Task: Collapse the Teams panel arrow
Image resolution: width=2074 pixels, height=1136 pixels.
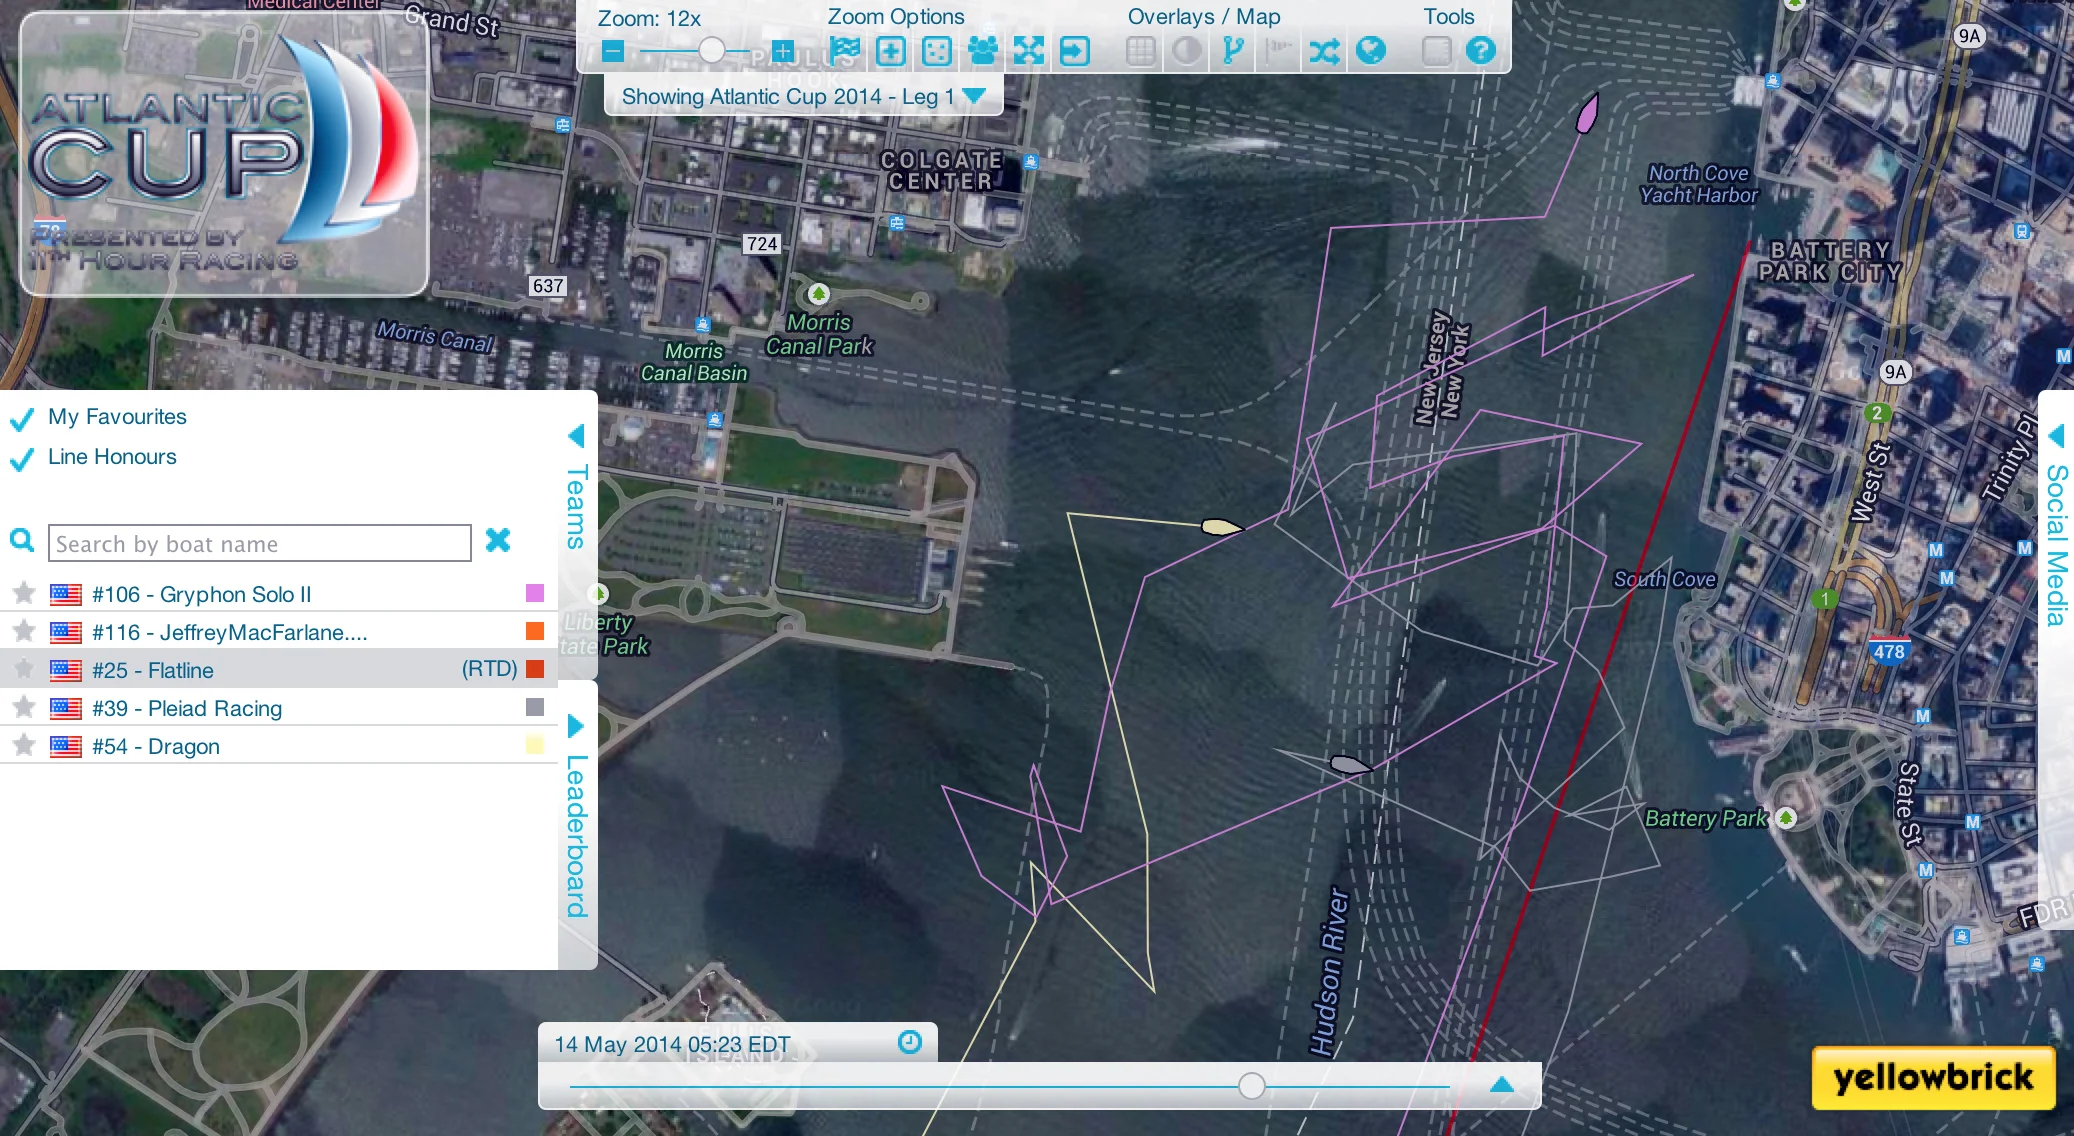Action: pos(576,436)
